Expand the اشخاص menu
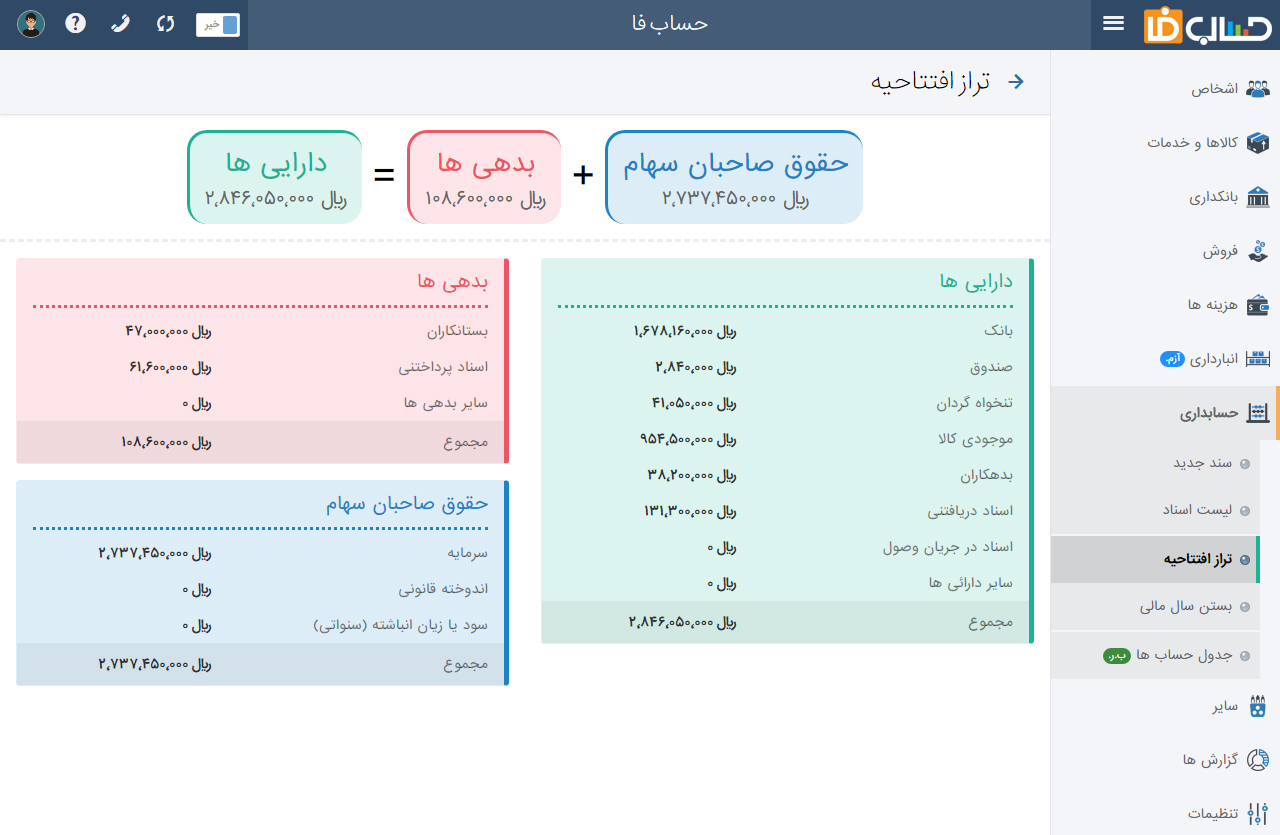This screenshot has height=835, width=1280. coord(1165,88)
